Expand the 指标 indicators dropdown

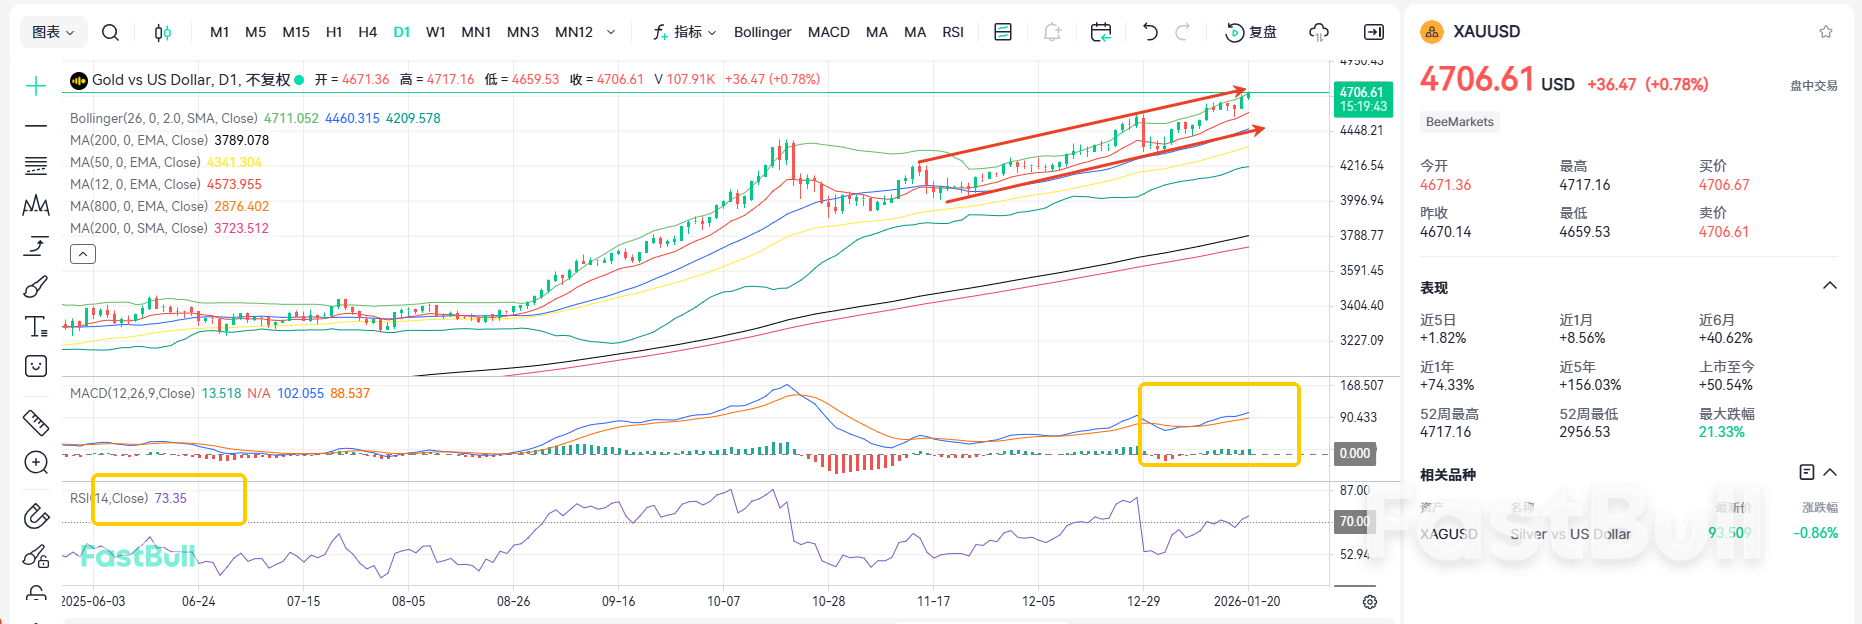tap(685, 32)
